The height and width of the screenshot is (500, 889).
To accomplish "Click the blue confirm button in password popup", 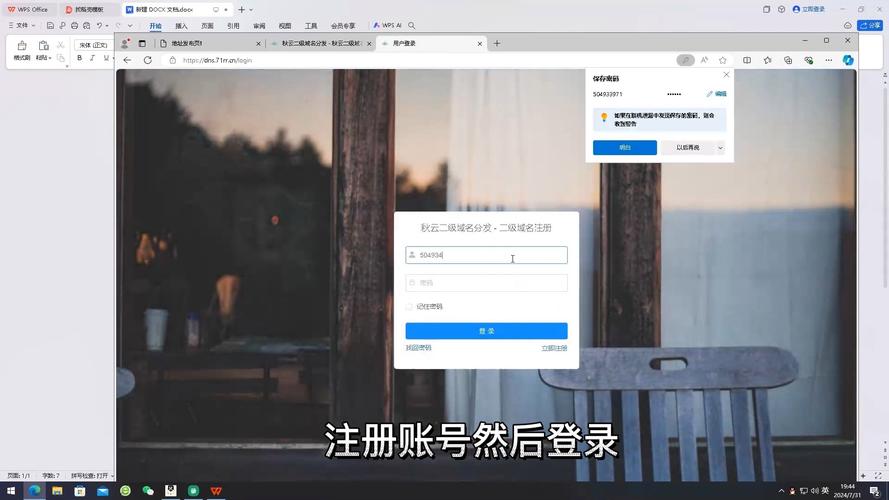I will [625, 147].
